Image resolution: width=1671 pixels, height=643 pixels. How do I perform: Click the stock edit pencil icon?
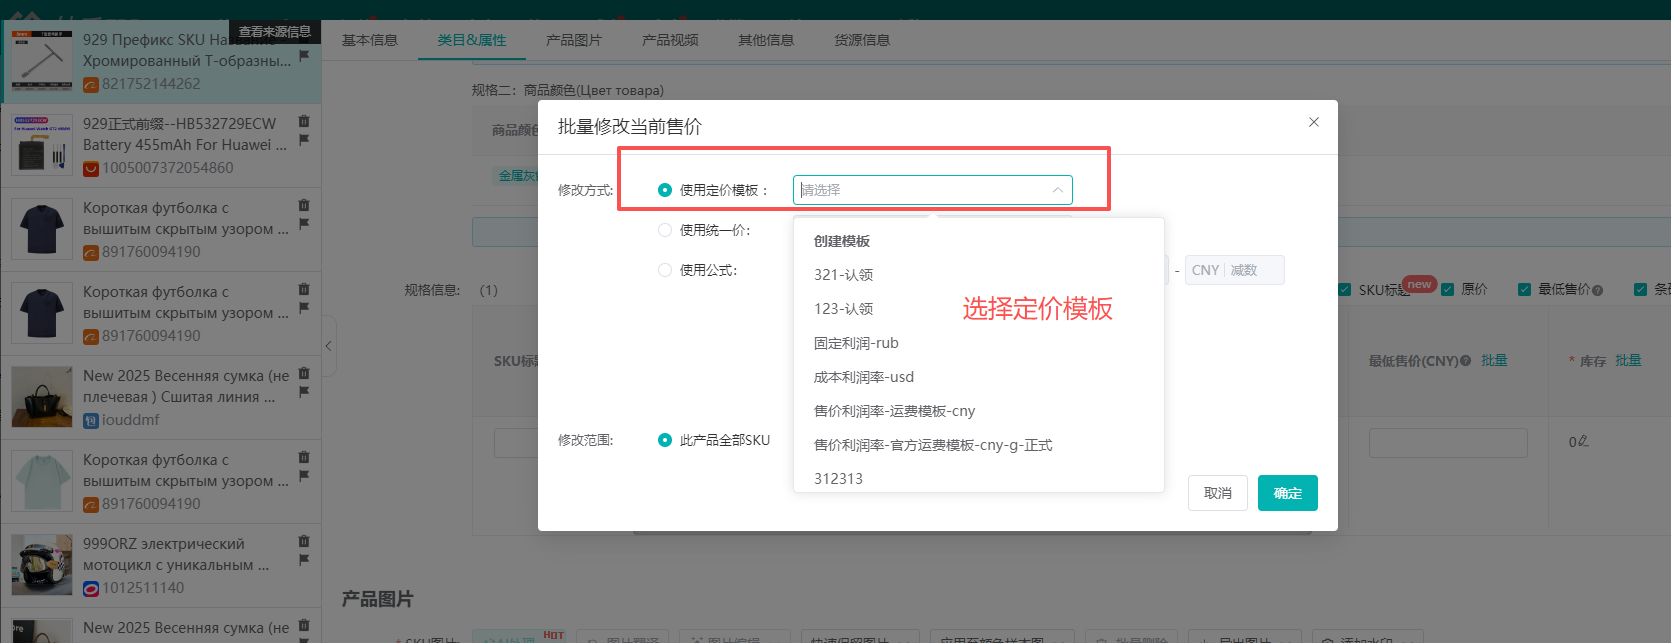pos(1584,441)
